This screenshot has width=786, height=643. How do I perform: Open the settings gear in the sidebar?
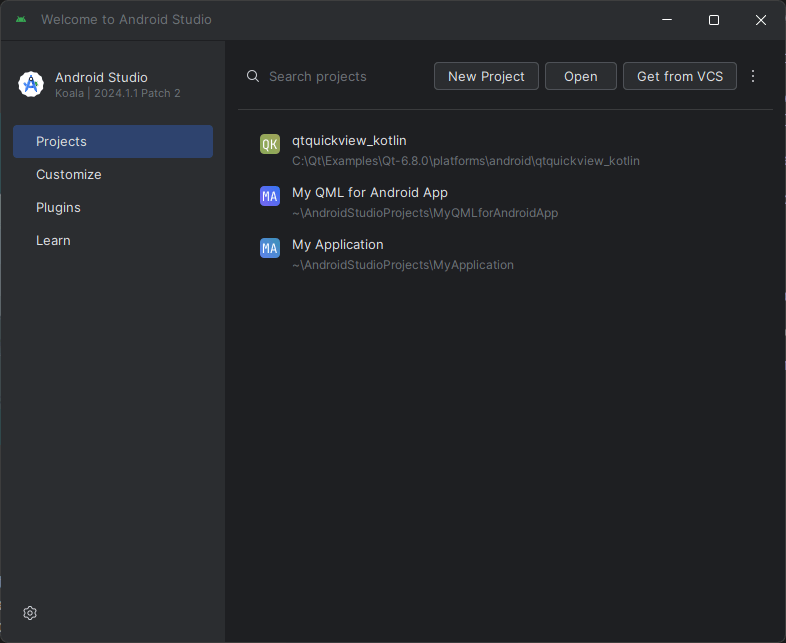tap(30, 613)
